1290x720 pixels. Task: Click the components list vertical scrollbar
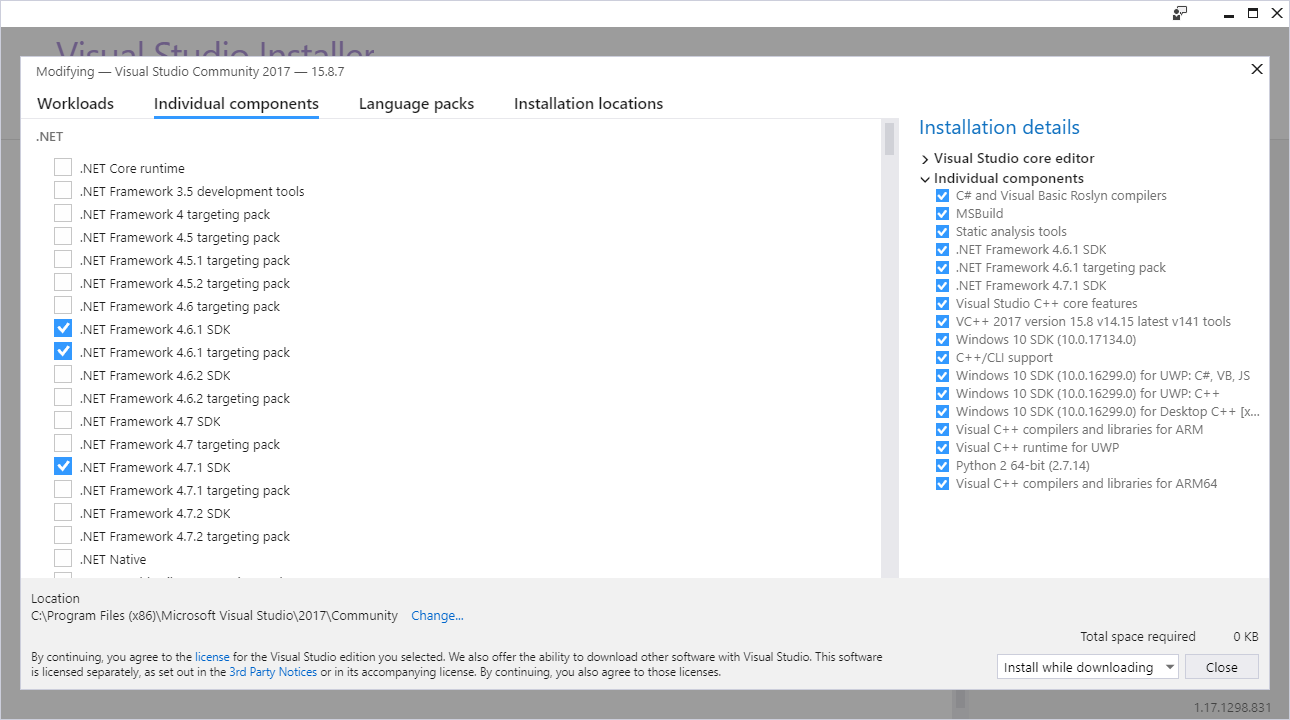click(889, 350)
